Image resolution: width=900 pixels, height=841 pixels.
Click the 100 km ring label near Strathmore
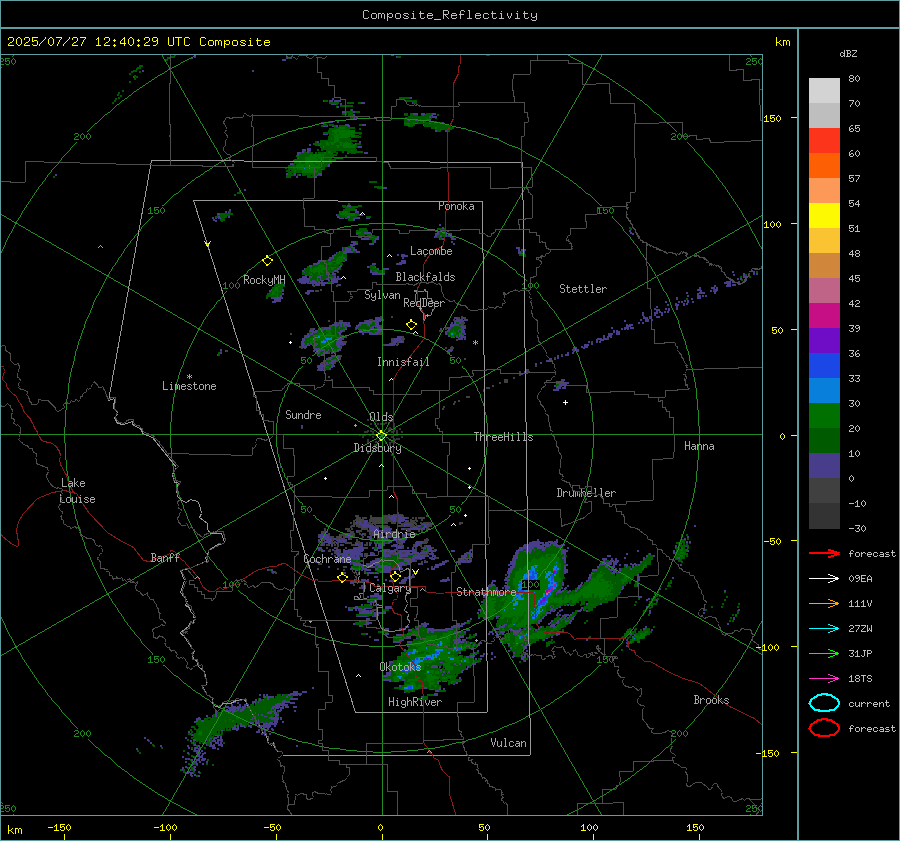click(530, 584)
